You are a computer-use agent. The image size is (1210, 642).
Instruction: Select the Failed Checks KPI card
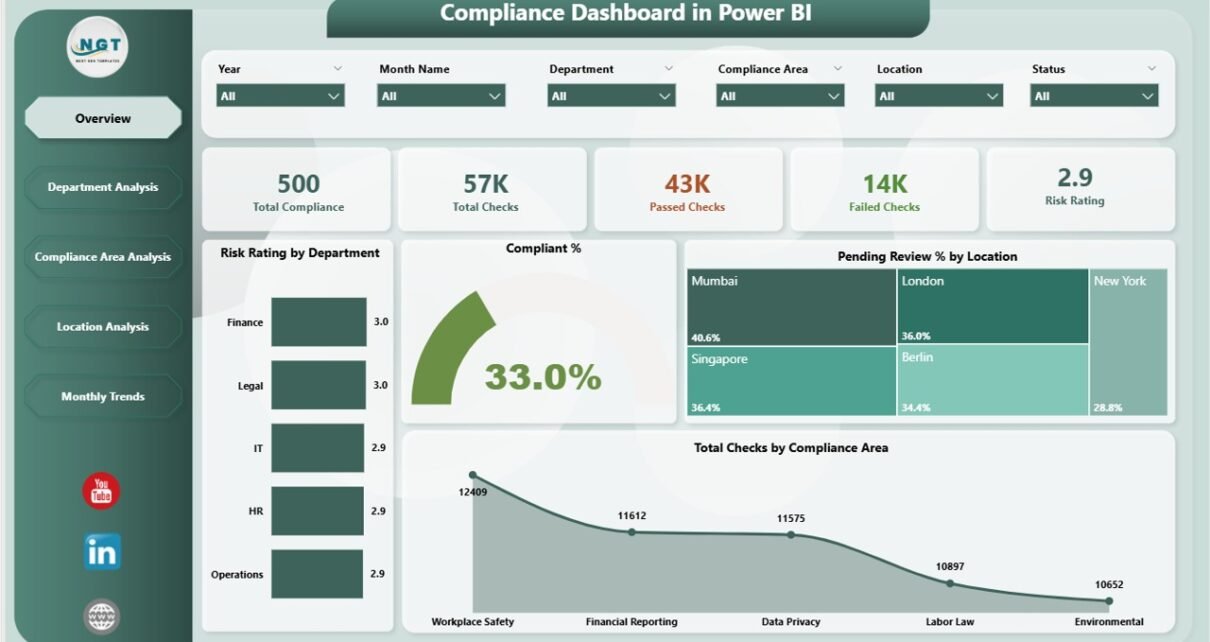point(884,190)
